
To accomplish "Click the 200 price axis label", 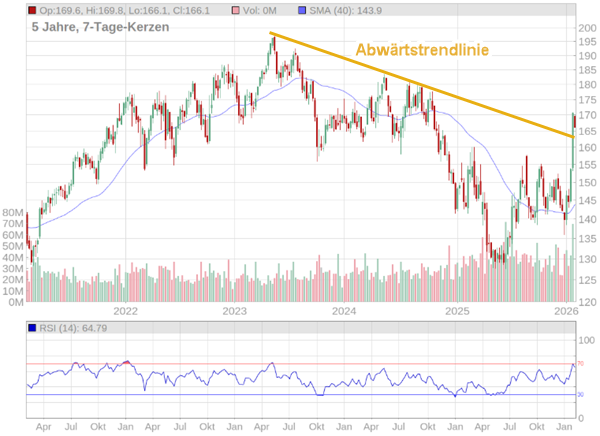I will [588, 28].
